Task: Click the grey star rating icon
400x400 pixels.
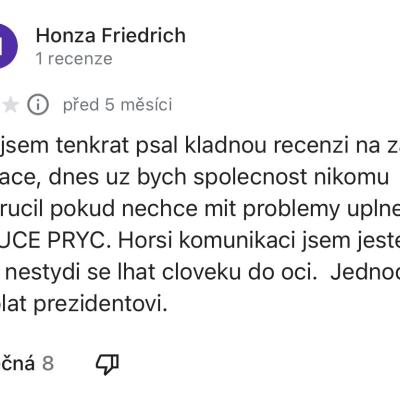Action: point(11,105)
